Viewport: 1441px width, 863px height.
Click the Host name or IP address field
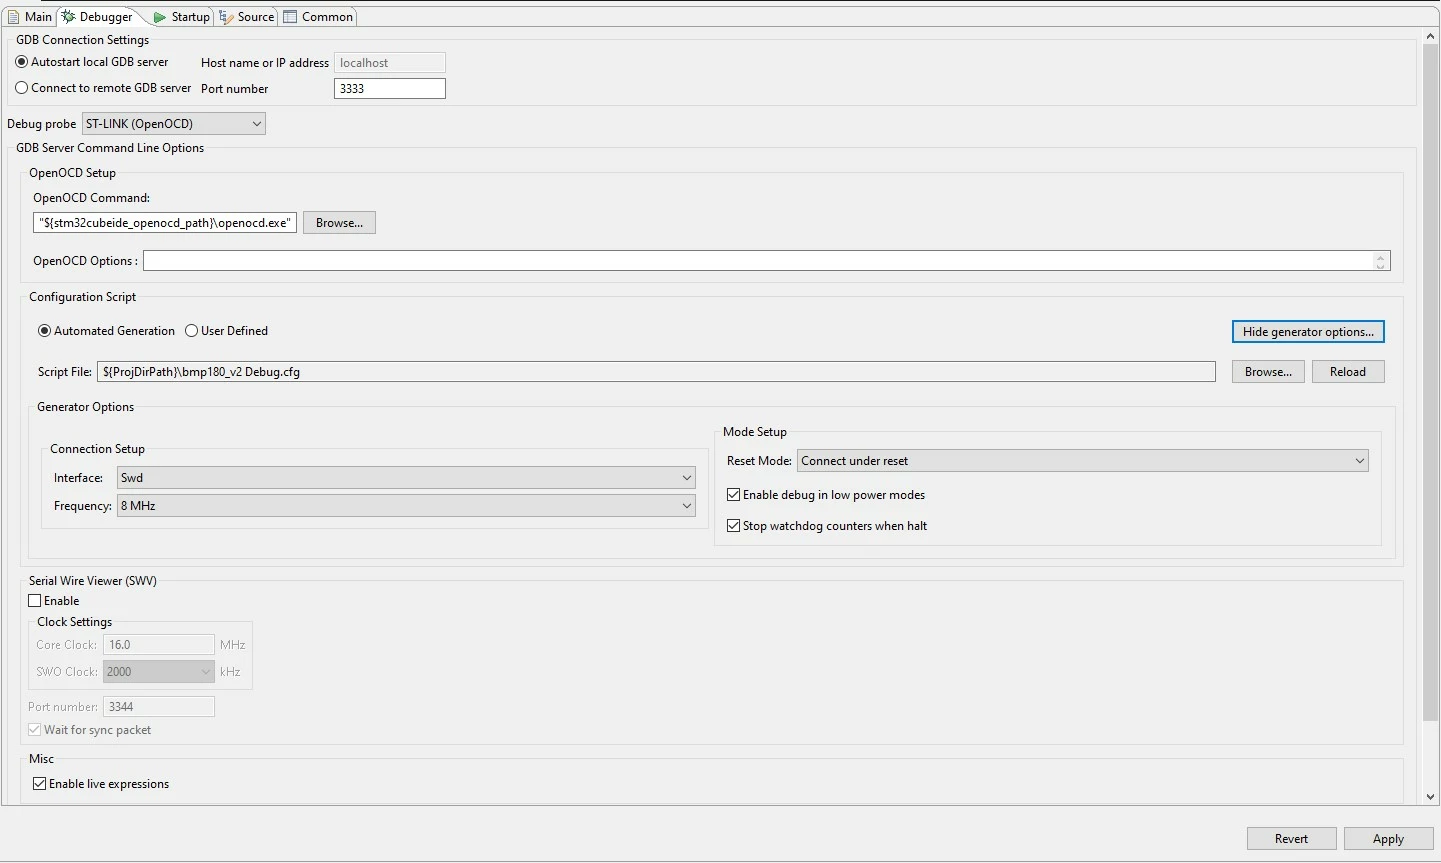point(389,63)
